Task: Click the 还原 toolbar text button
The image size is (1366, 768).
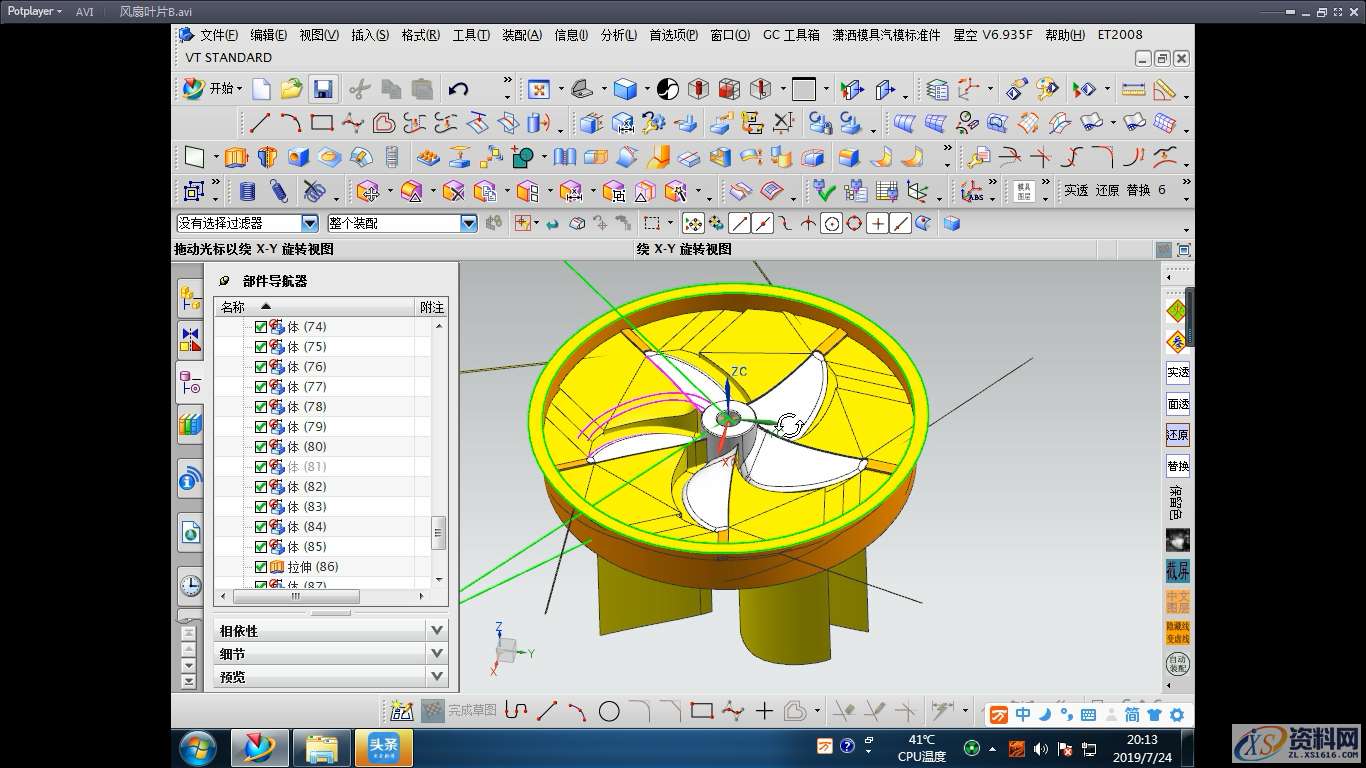Action: click(1107, 190)
